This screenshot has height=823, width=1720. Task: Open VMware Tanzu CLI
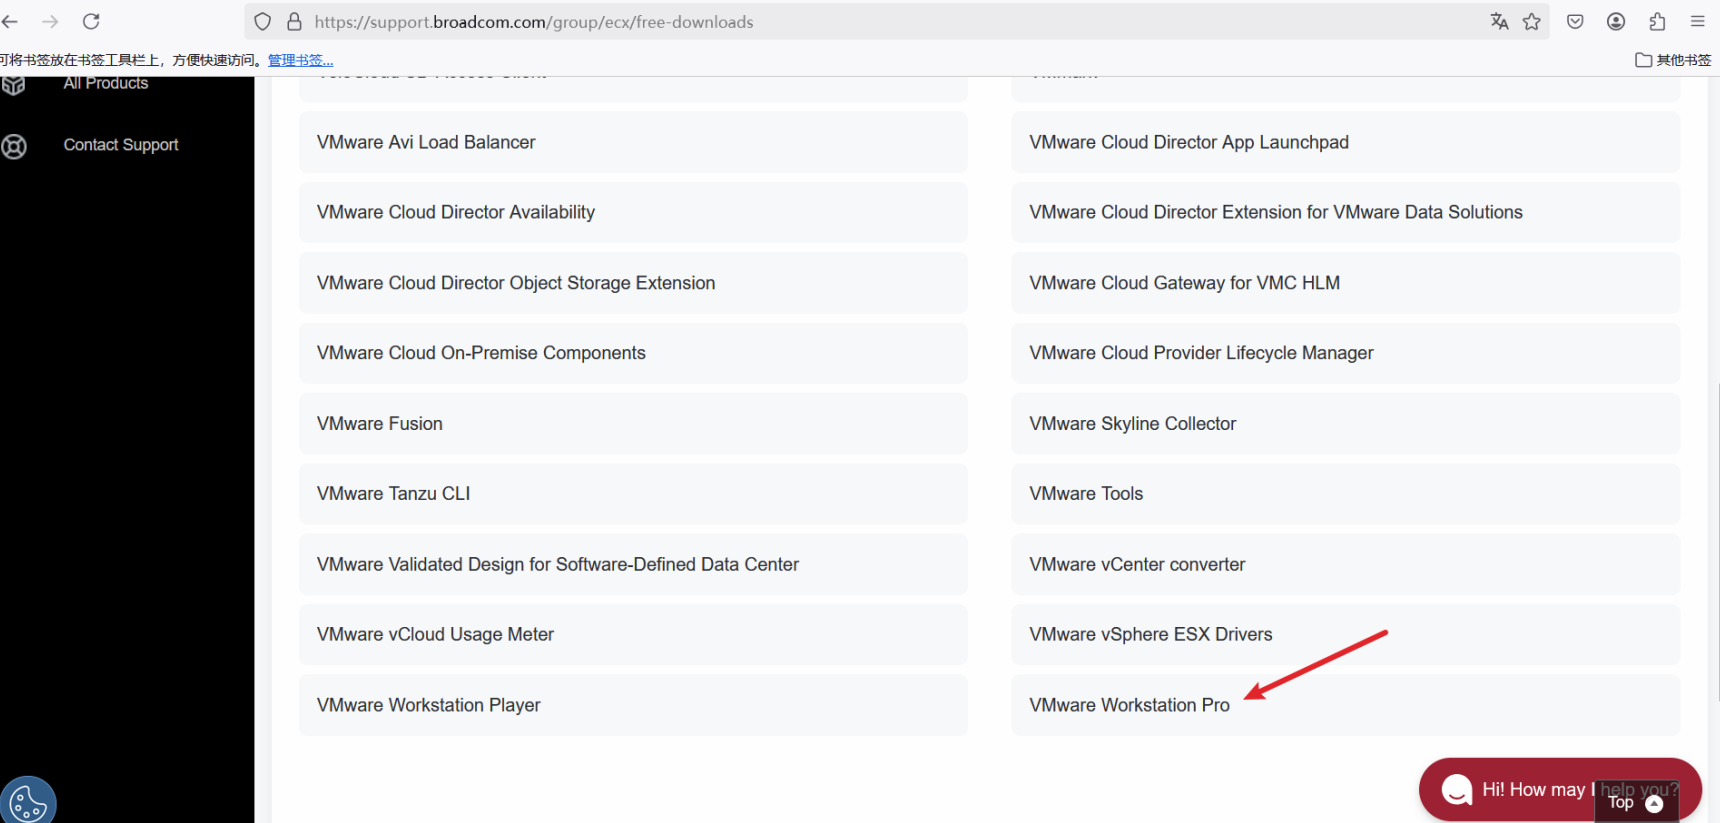[633, 494]
